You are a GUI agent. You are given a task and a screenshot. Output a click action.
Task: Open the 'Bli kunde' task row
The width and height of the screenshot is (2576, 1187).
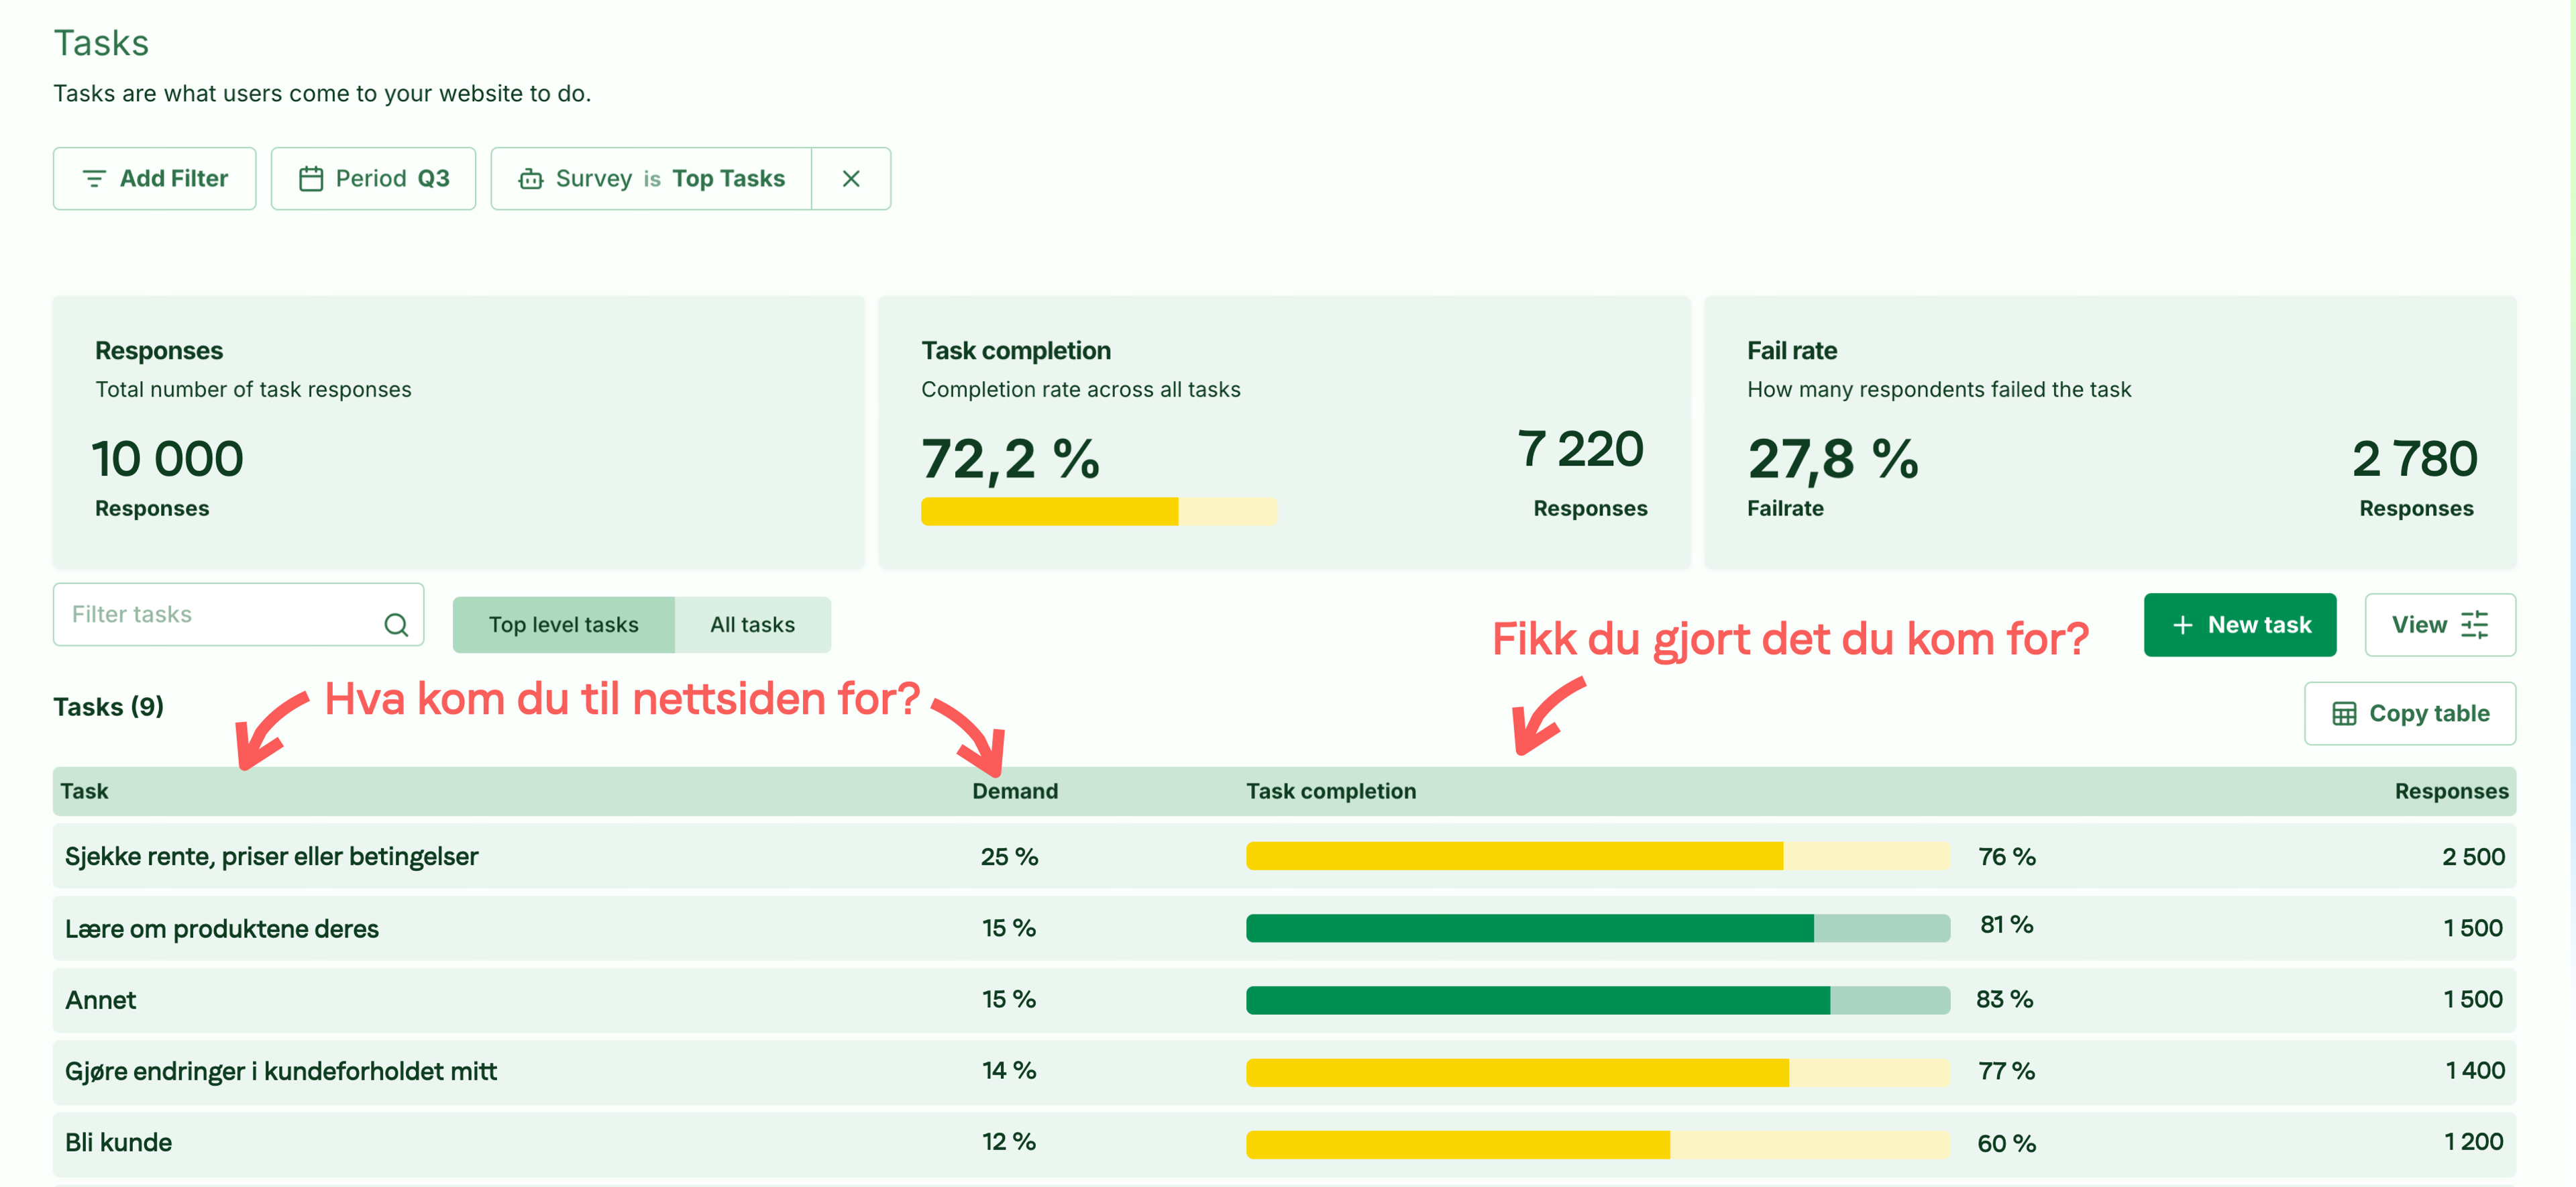1284,1144
